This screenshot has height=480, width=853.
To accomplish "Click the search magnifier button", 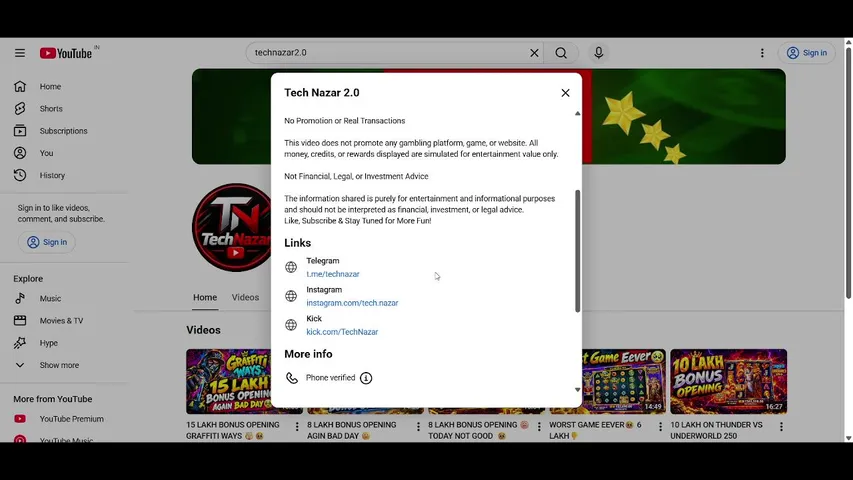I will coord(561,53).
